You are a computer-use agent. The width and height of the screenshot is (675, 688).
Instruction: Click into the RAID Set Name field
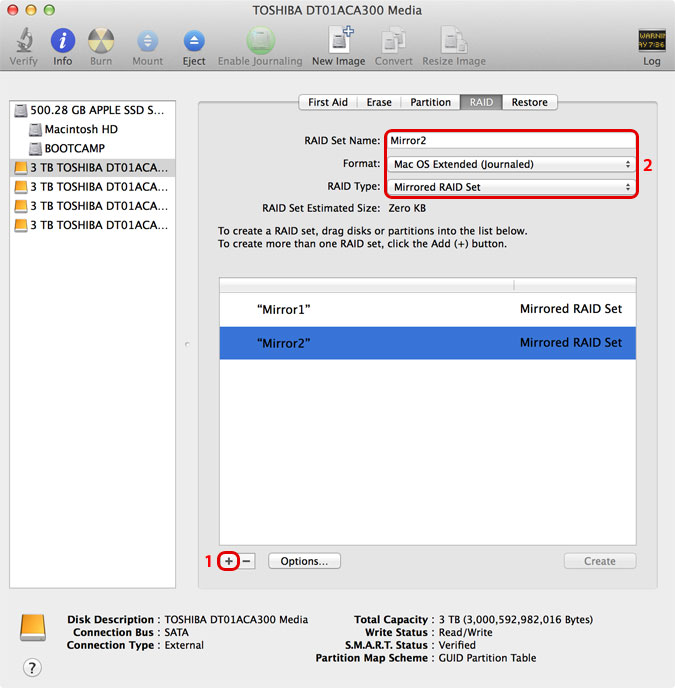pos(511,141)
